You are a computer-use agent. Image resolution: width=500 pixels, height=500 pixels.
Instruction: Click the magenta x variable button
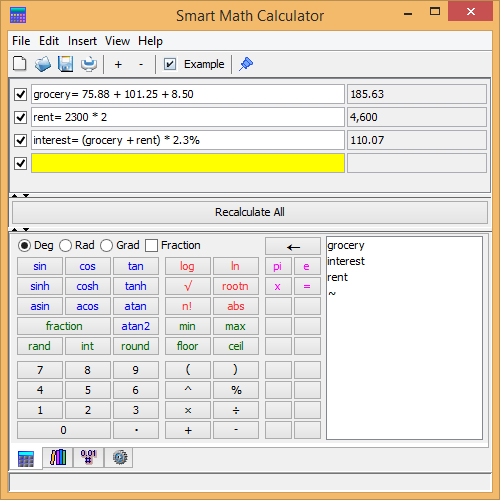(x=278, y=286)
